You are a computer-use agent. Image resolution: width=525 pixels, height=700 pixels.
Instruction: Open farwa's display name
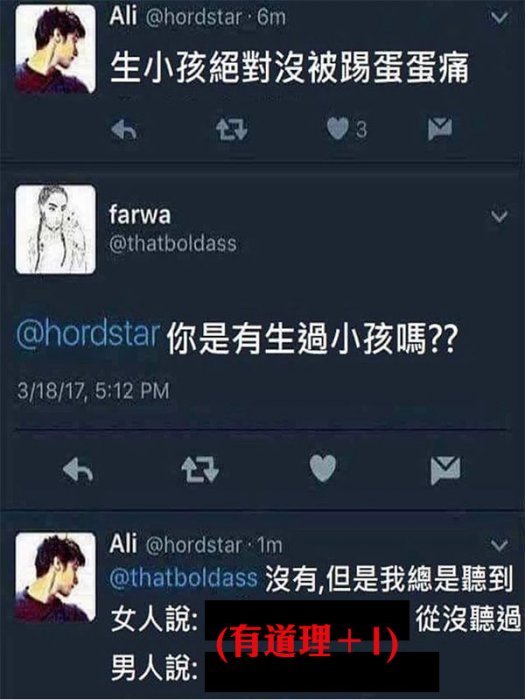click(x=140, y=215)
